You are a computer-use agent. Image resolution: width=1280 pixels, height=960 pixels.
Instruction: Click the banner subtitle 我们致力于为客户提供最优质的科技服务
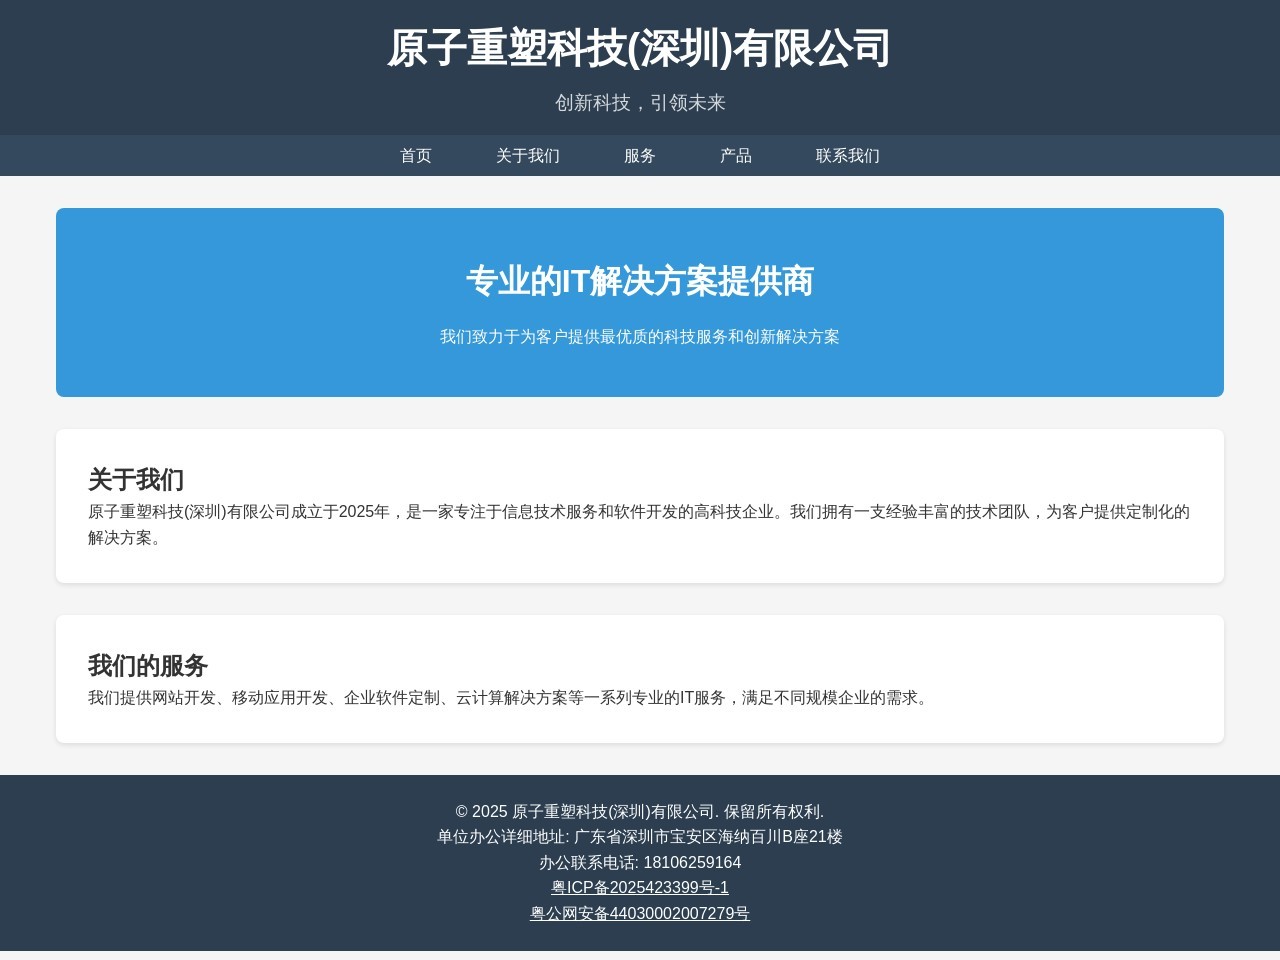(640, 337)
